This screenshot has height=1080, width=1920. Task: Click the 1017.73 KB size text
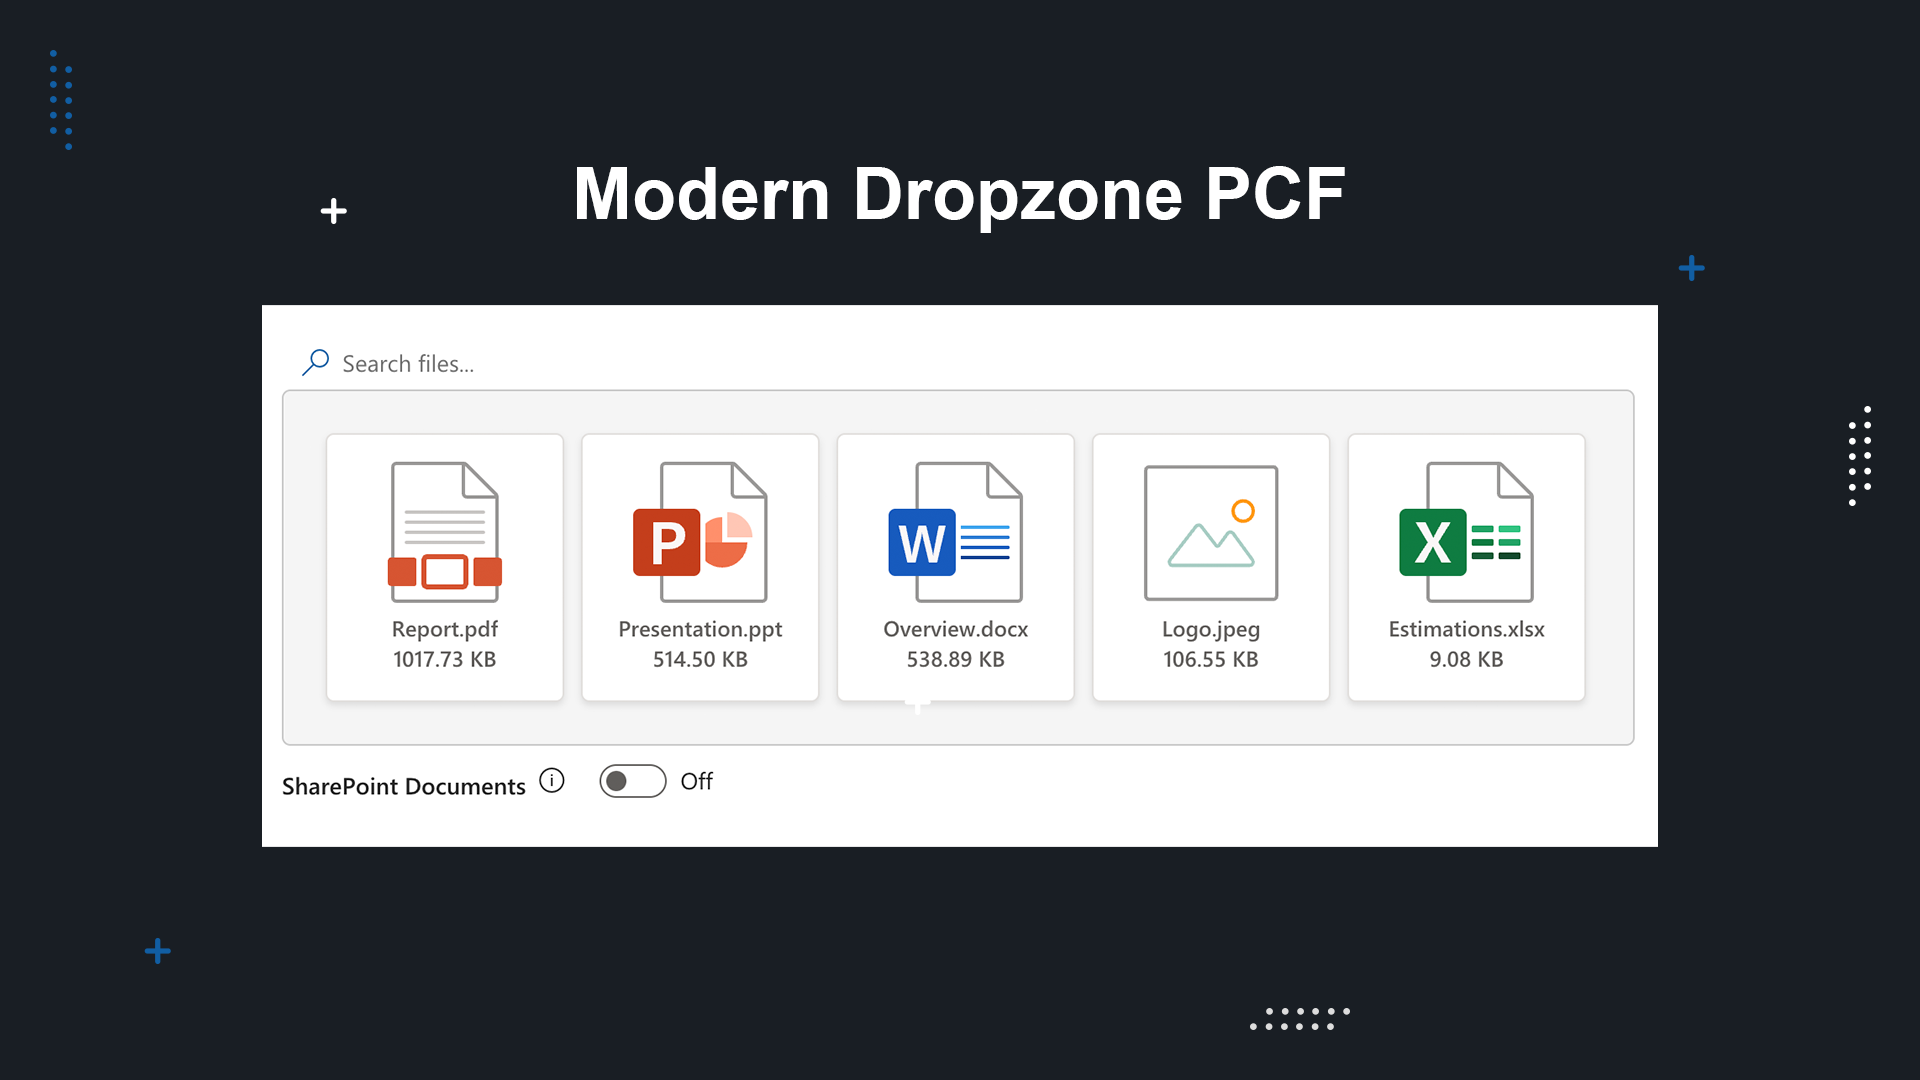click(x=445, y=659)
